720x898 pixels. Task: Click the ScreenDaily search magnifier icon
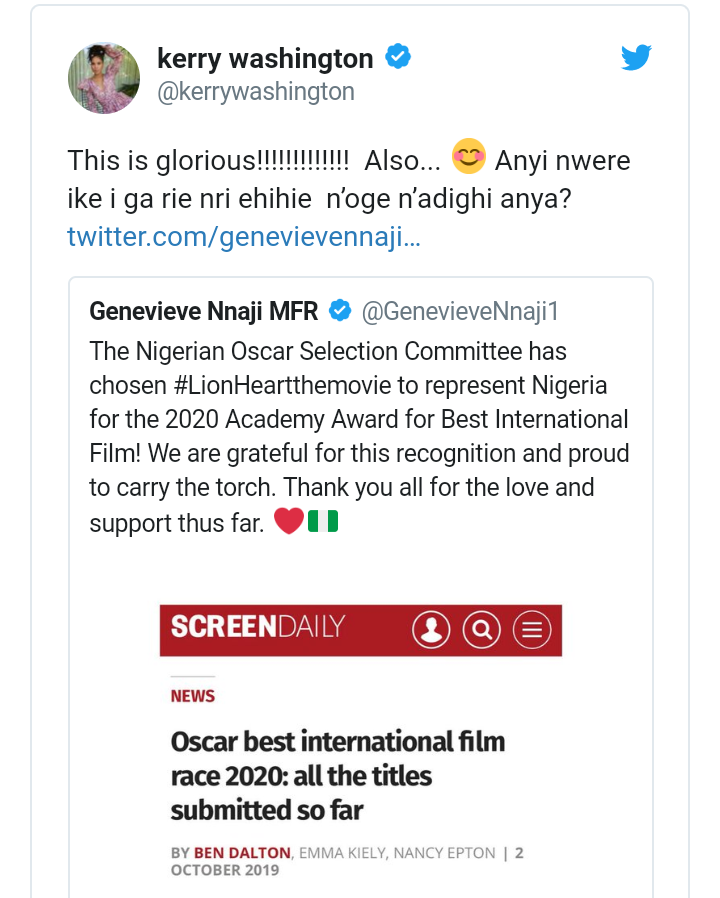coord(481,630)
